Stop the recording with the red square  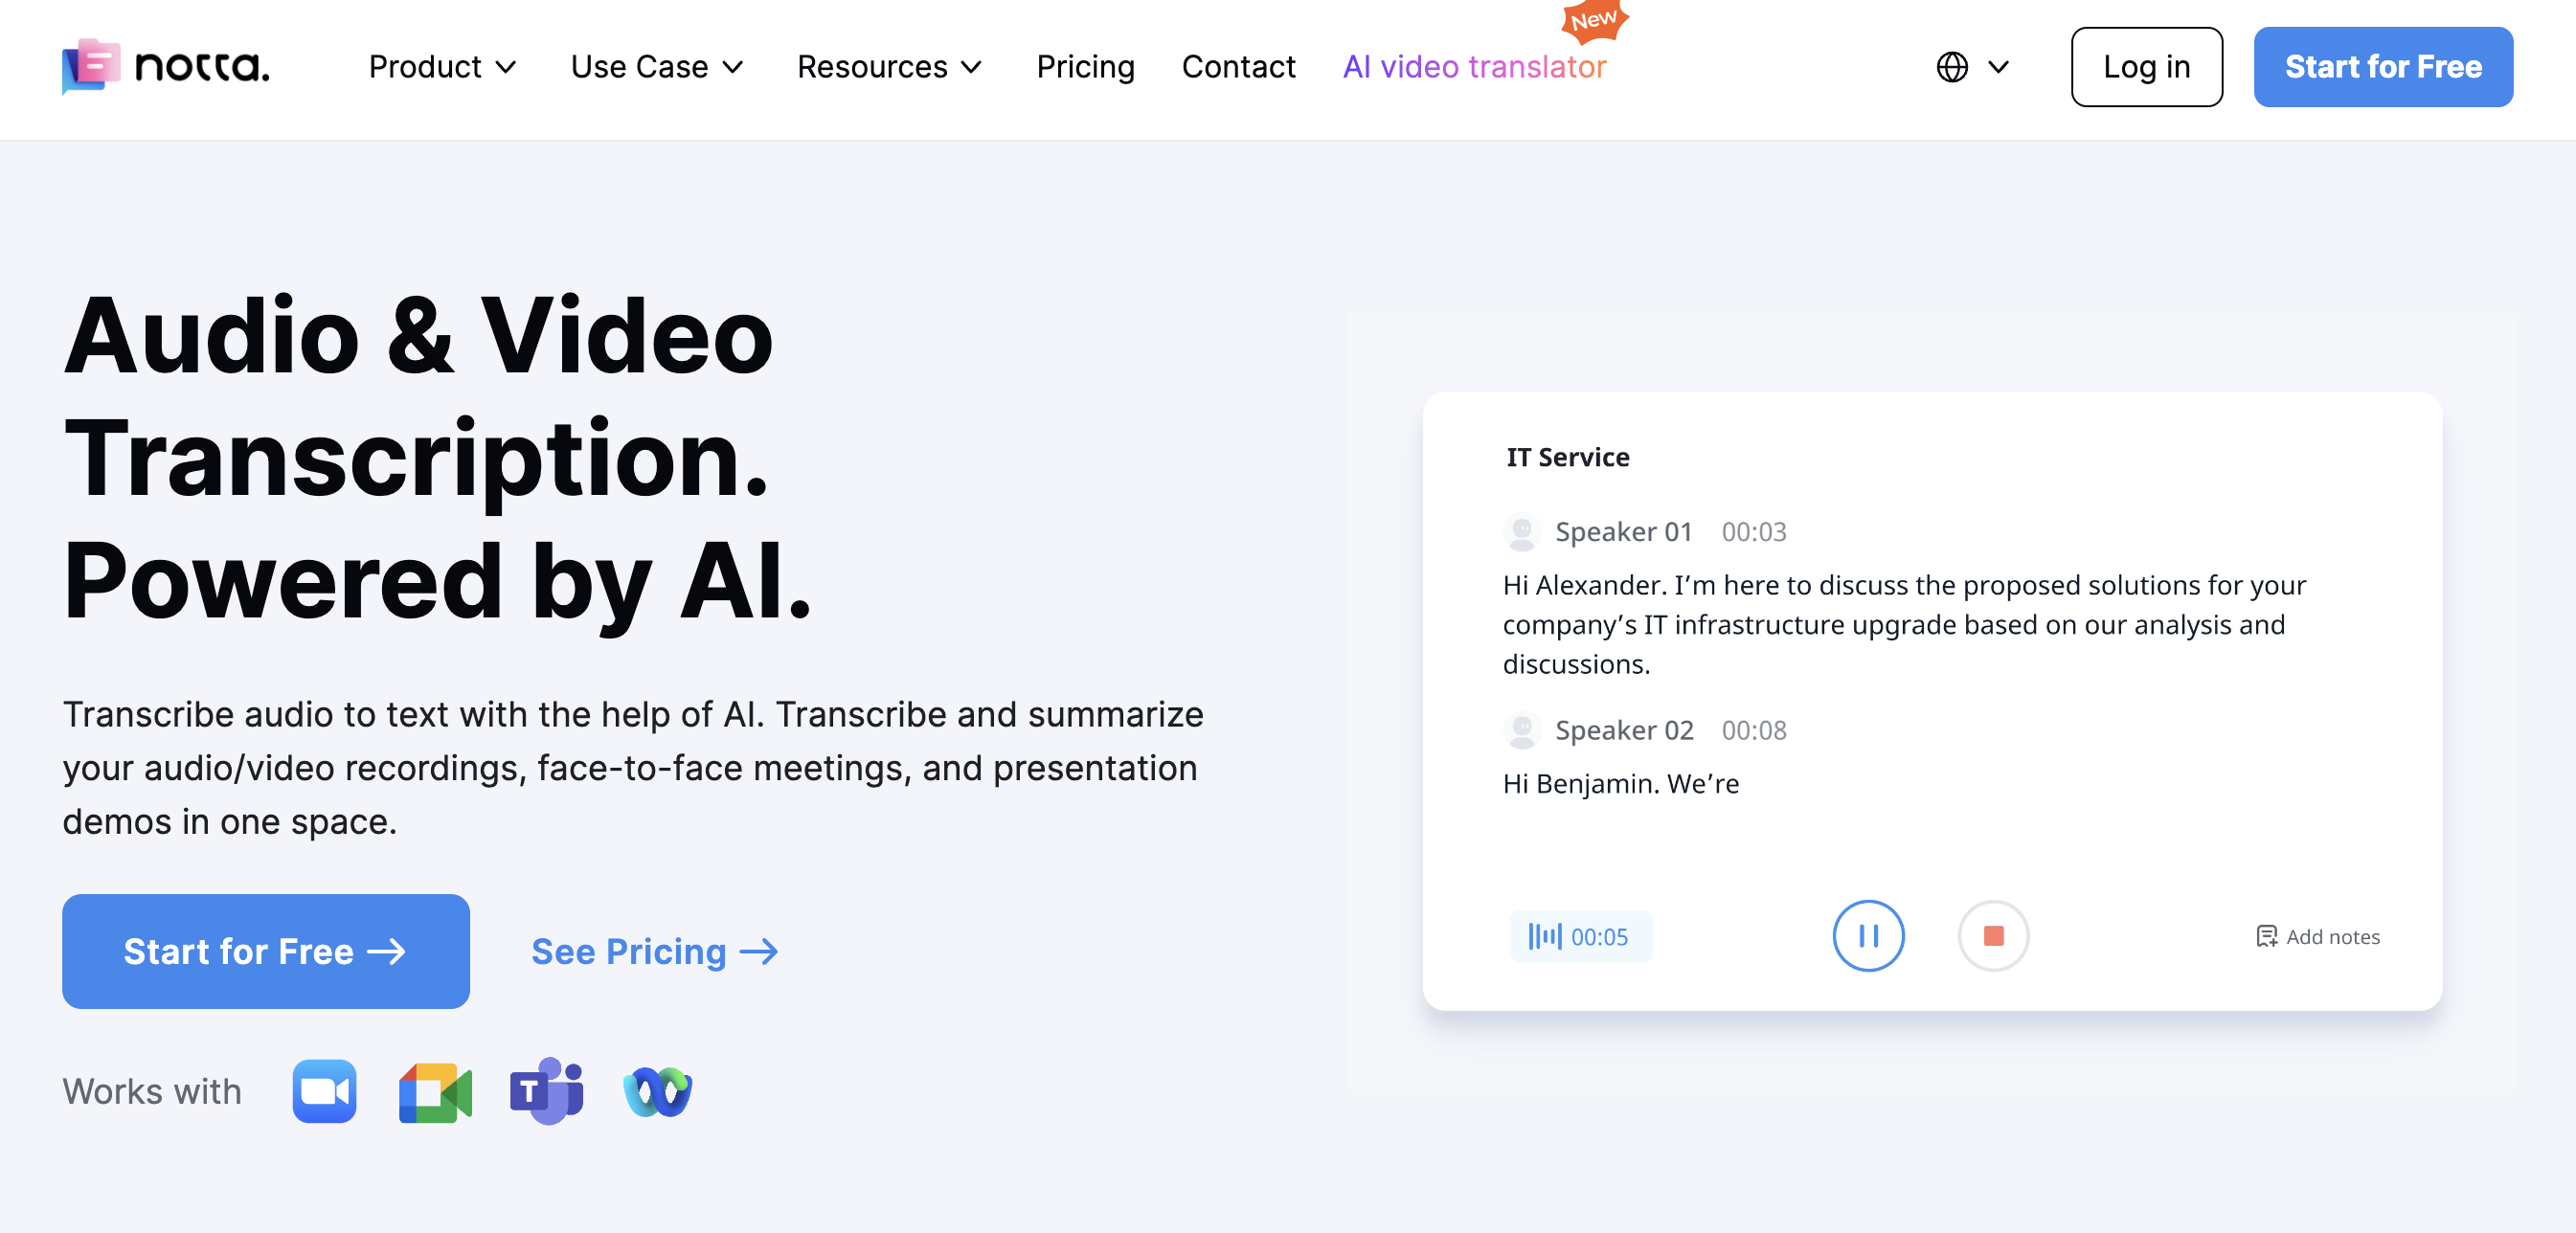click(x=1992, y=936)
